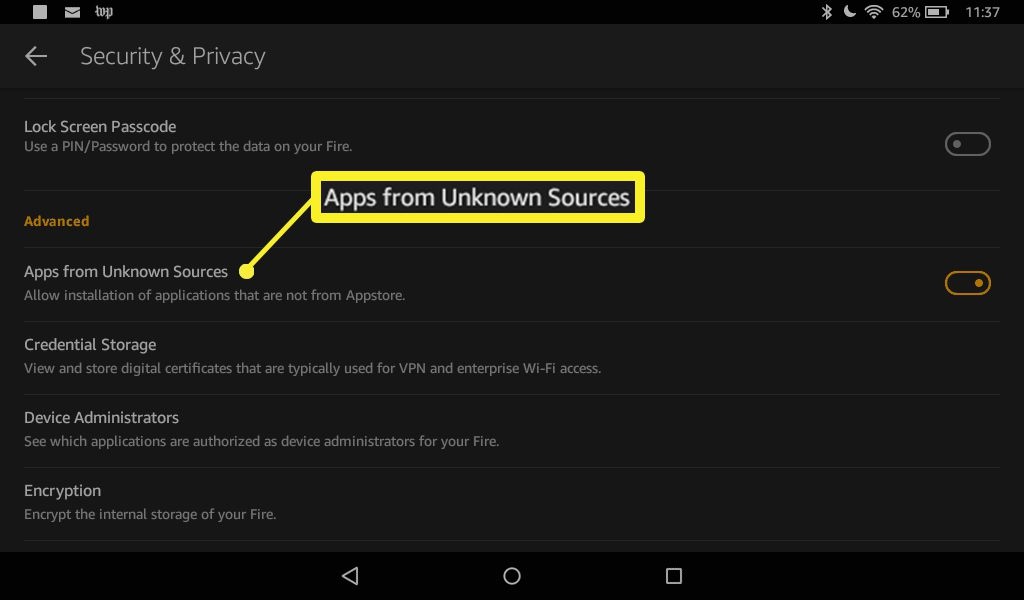1024x600 pixels.
Task: Tap the 62% battery percentage text
Action: pos(906,12)
